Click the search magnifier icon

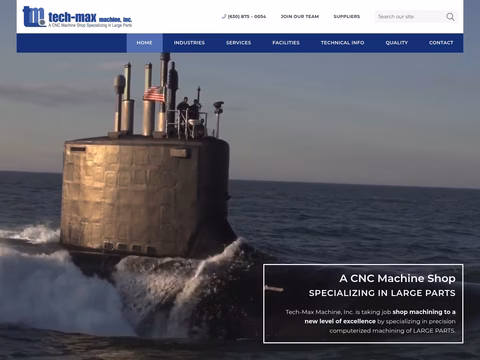[x=450, y=17]
